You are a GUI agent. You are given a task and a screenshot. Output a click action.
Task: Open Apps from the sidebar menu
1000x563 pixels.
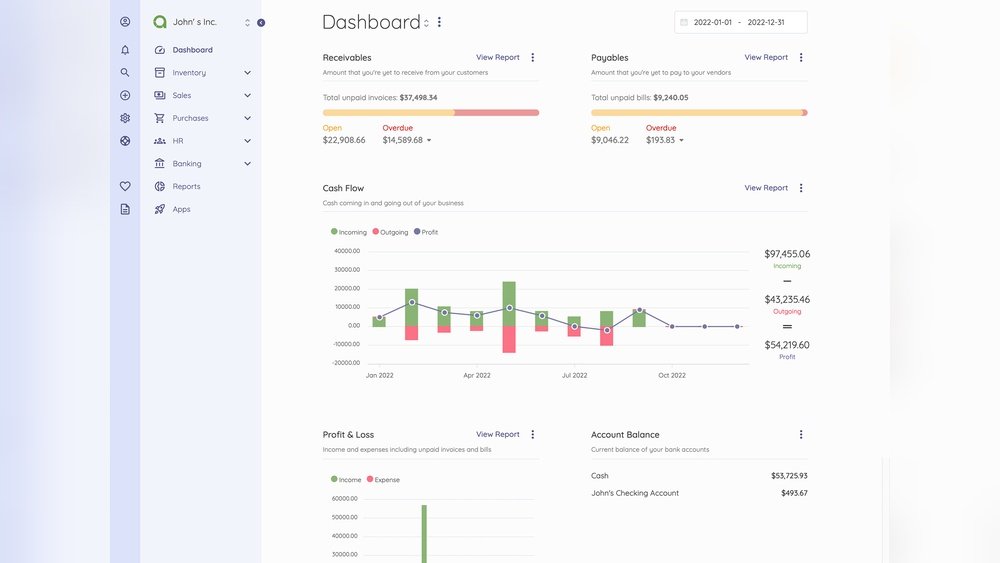click(181, 210)
